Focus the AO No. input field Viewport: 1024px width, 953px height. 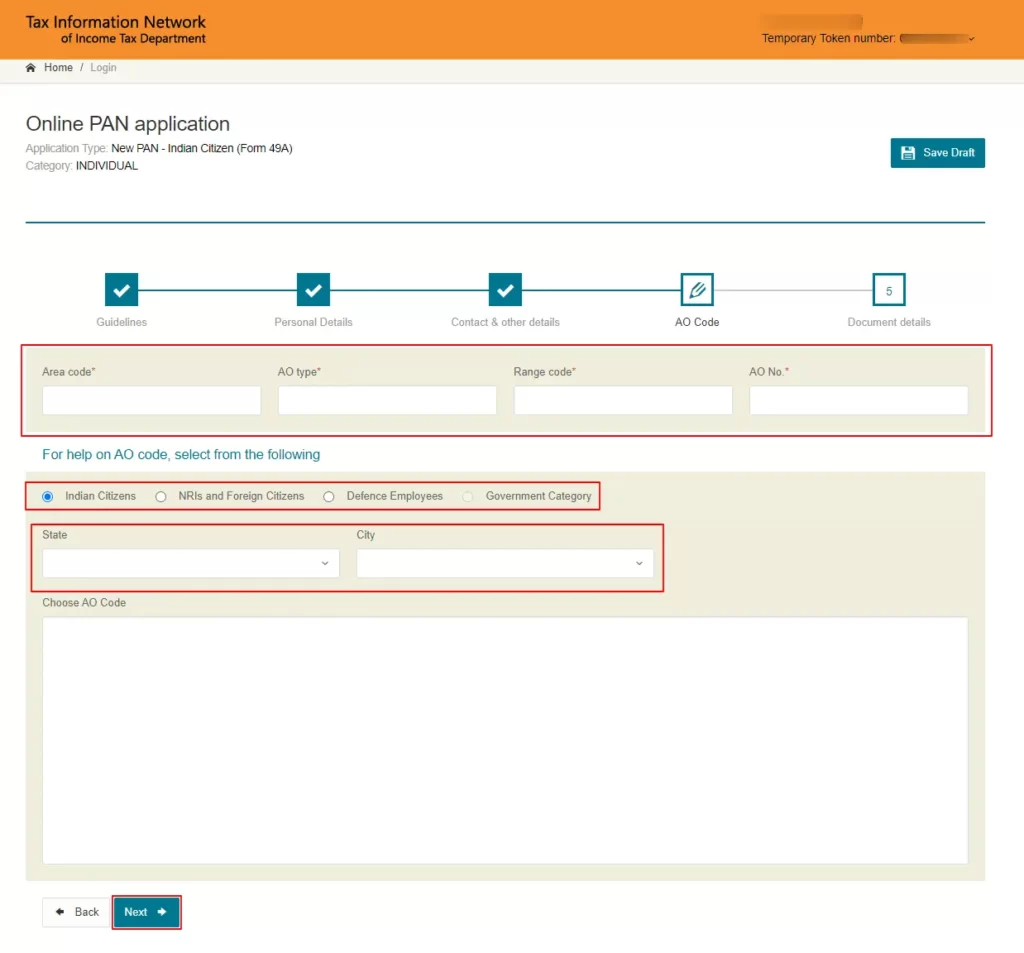pos(859,400)
